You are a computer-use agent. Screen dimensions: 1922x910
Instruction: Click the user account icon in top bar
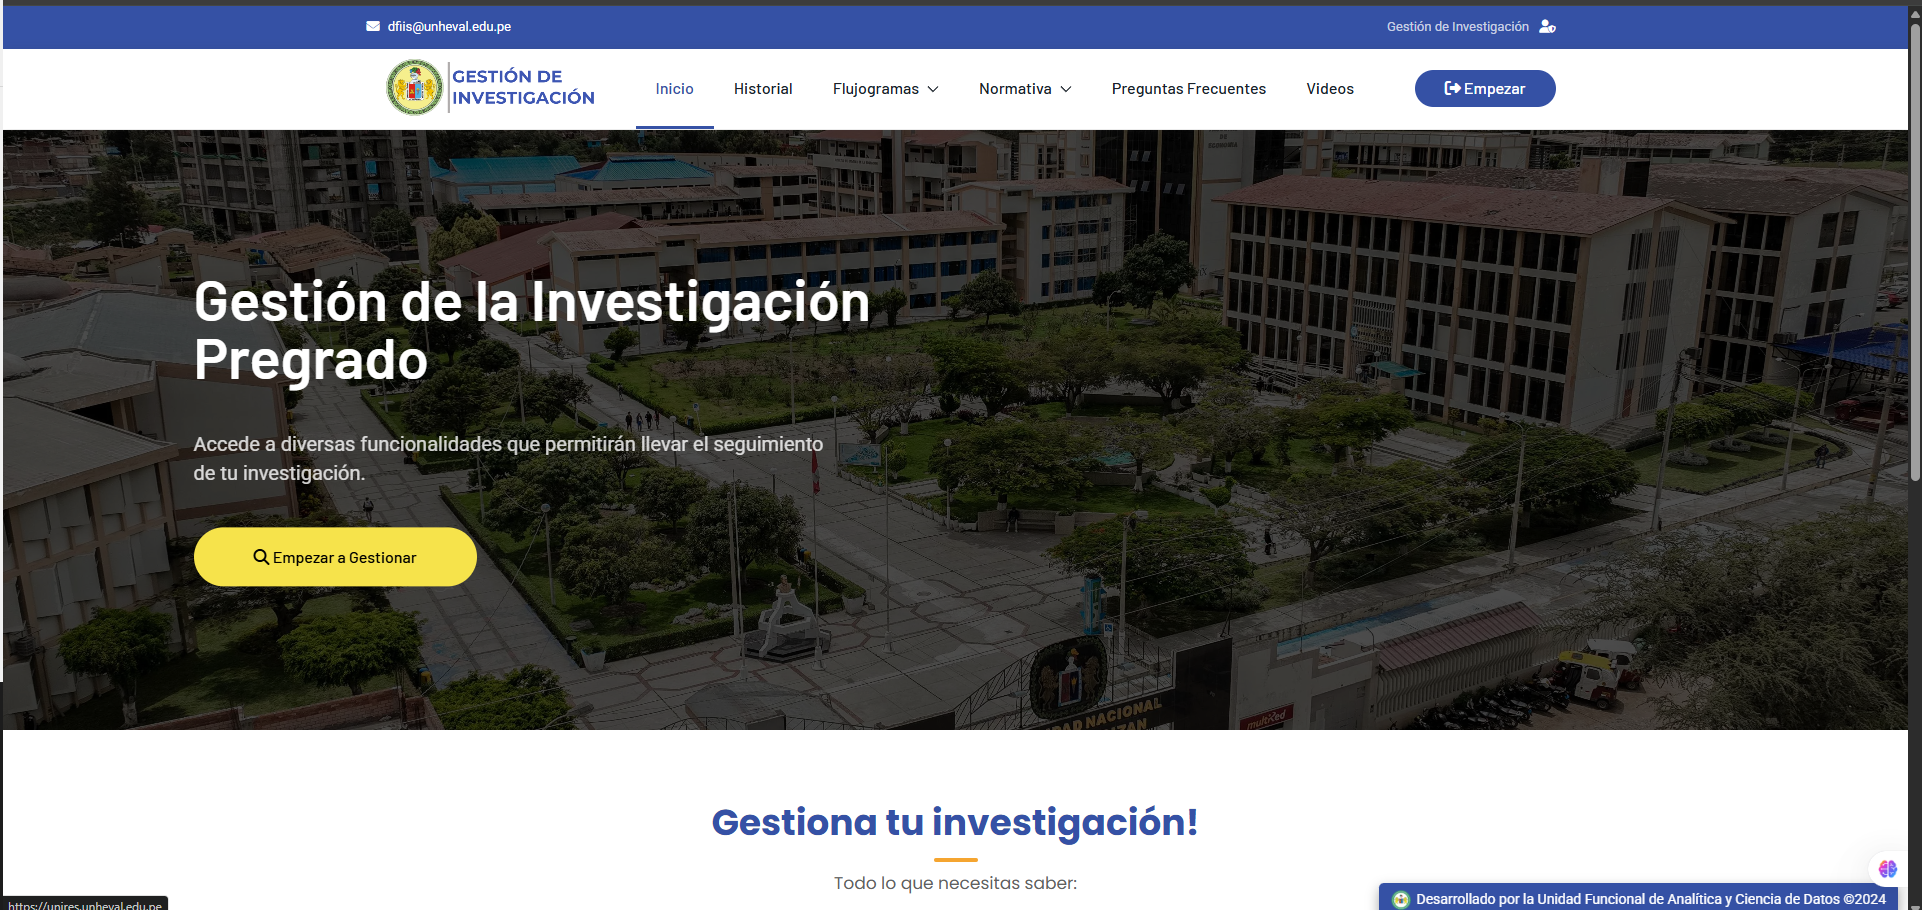click(1547, 27)
